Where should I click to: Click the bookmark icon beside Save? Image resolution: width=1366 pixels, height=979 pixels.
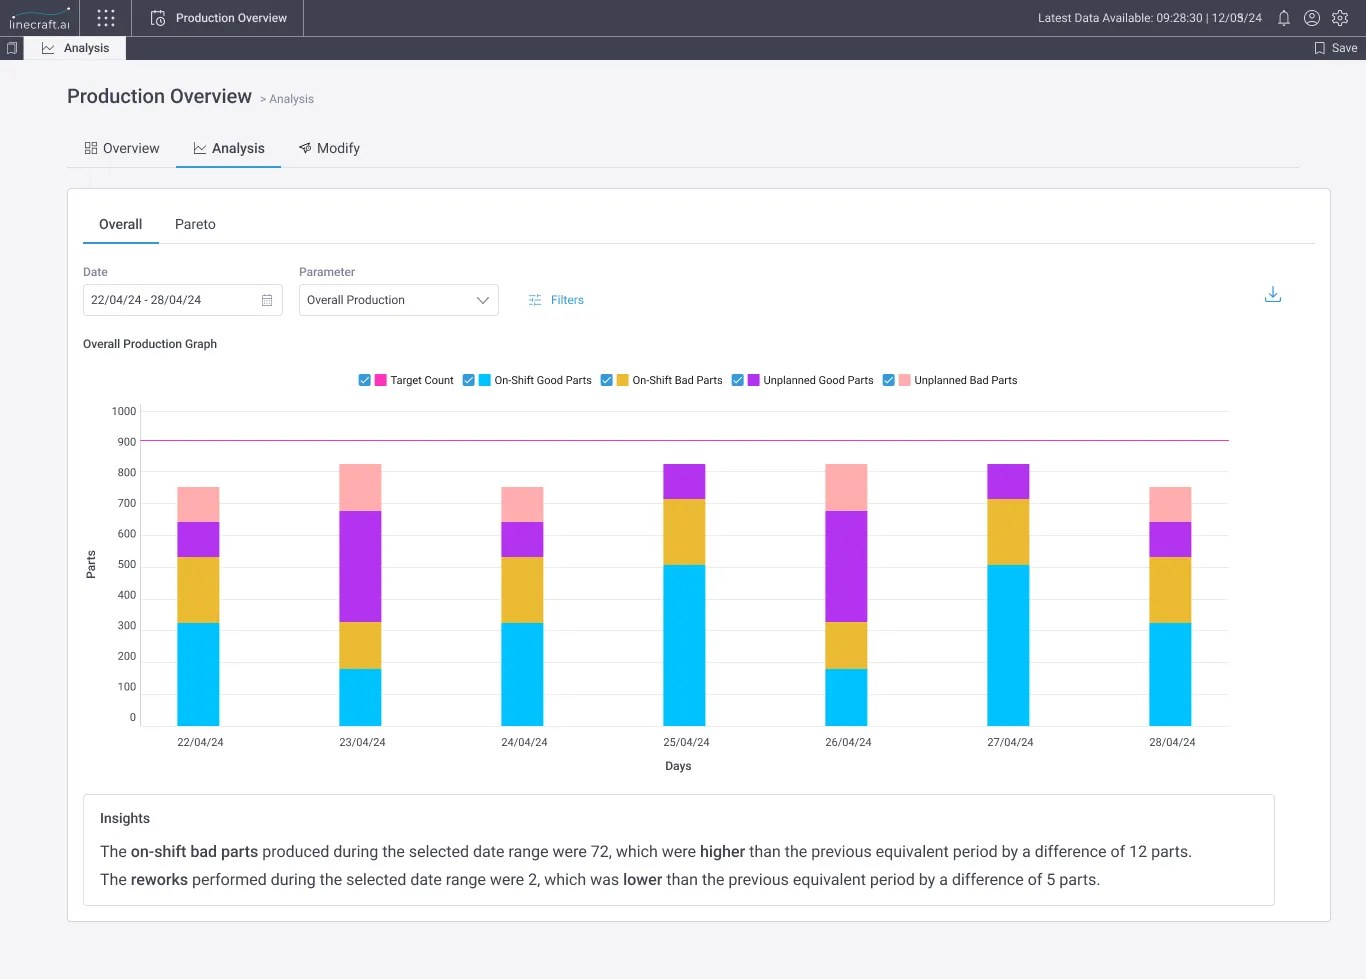click(1320, 48)
